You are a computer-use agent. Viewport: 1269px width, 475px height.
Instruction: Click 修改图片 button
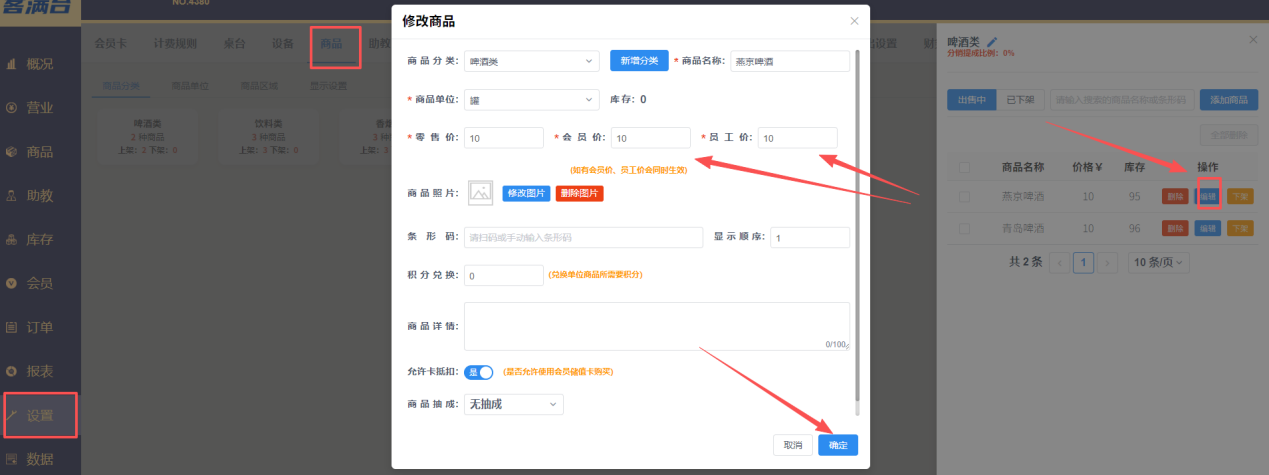pyautogui.click(x=526, y=193)
